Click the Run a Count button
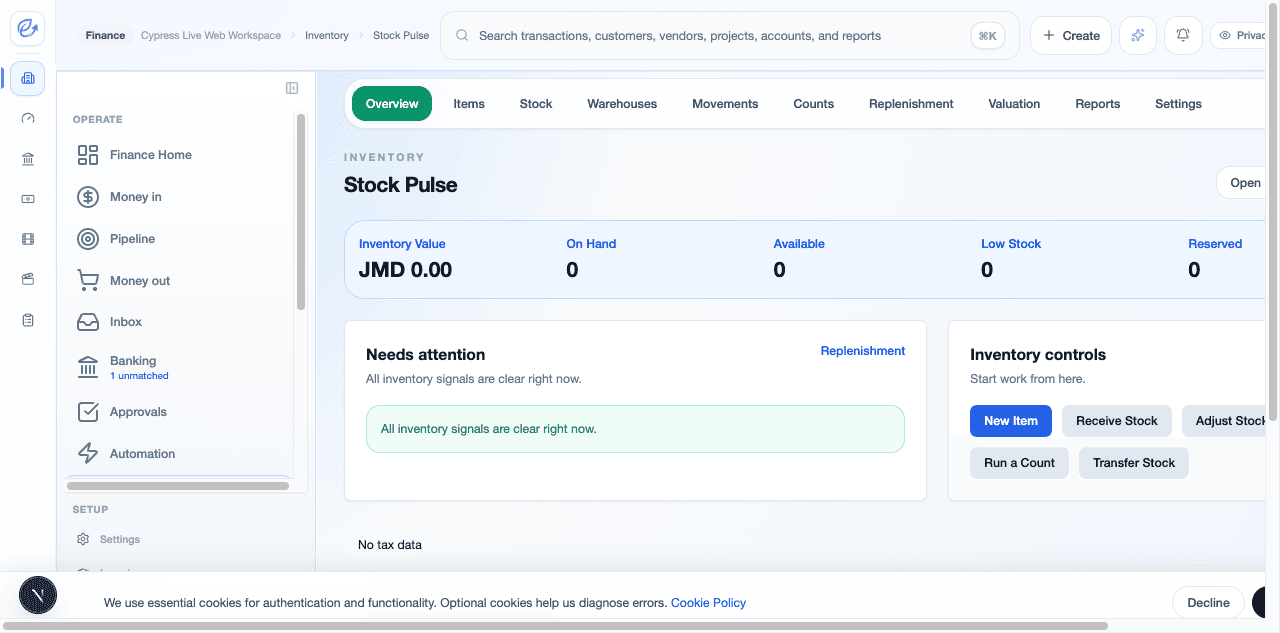The height and width of the screenshot is (633, 1280). (x=1019, y=463)
